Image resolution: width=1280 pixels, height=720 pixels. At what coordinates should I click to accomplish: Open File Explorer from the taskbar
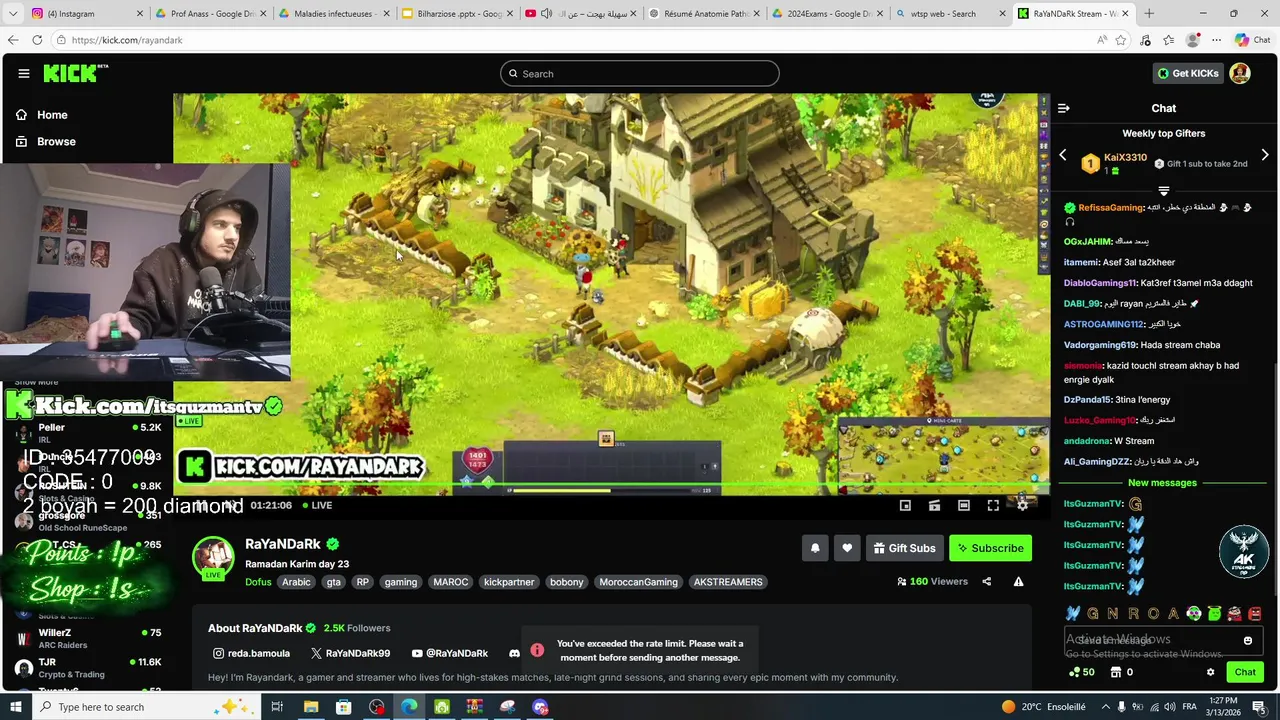click(311, 707)
